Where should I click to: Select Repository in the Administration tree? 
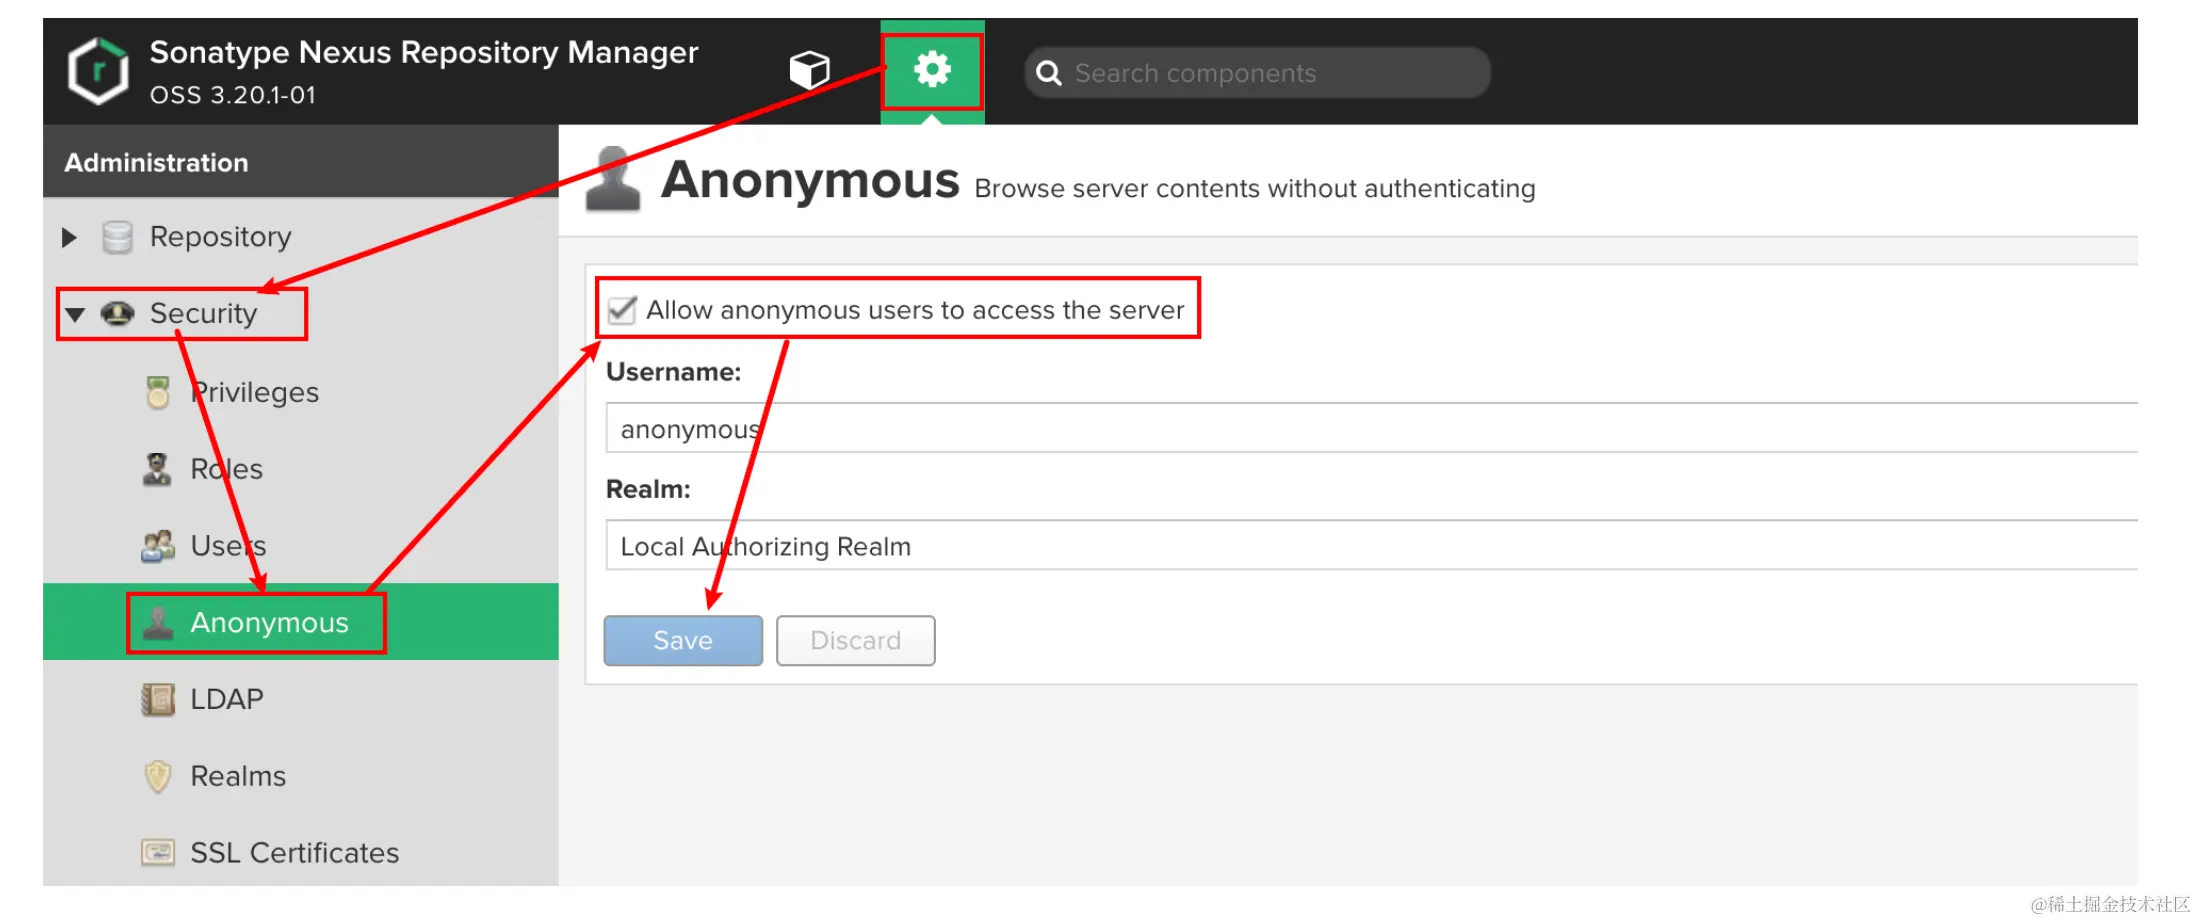pyautogui.click(x=220, y=237)
